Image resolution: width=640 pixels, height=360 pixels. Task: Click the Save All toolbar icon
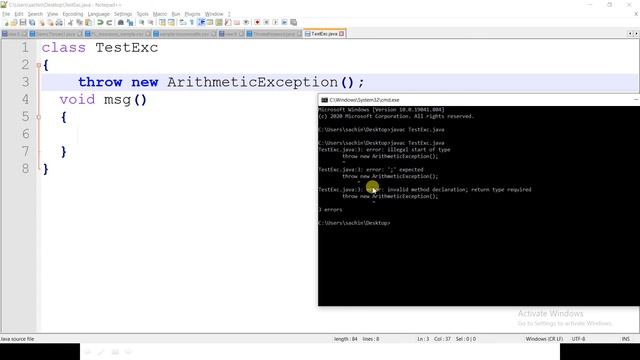(32, 22)
